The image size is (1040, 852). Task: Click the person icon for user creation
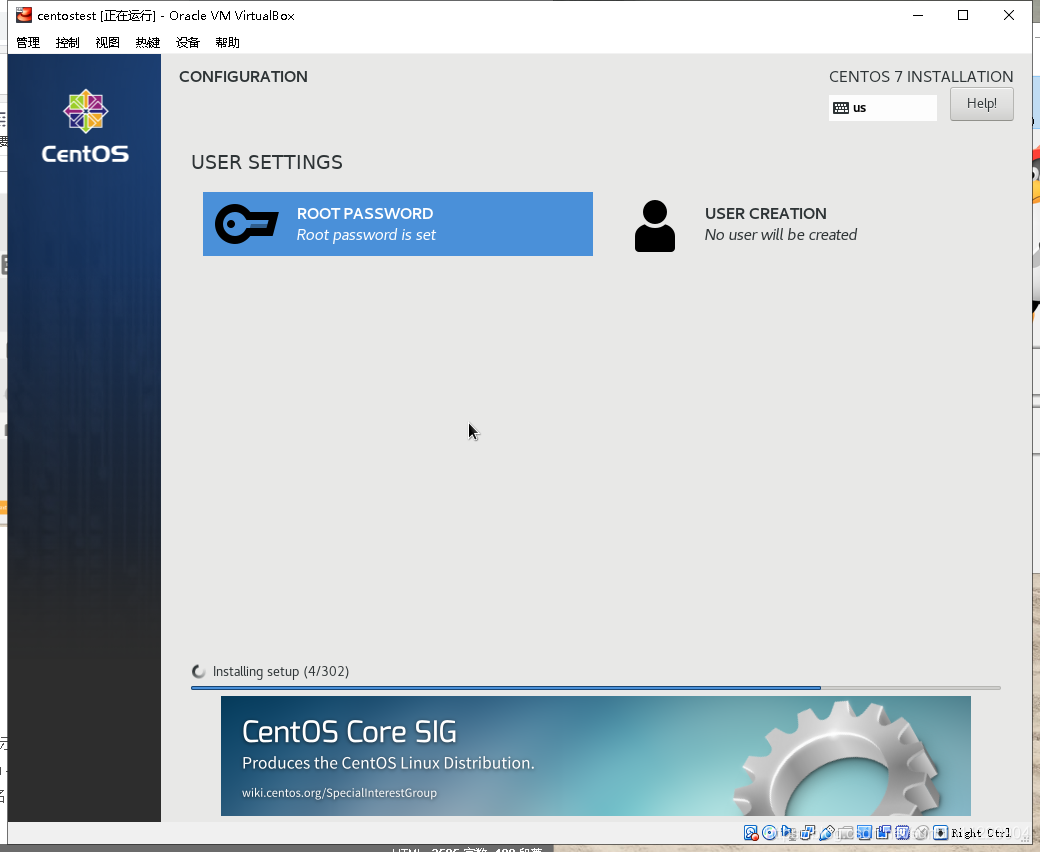click(x=655, y=225)
